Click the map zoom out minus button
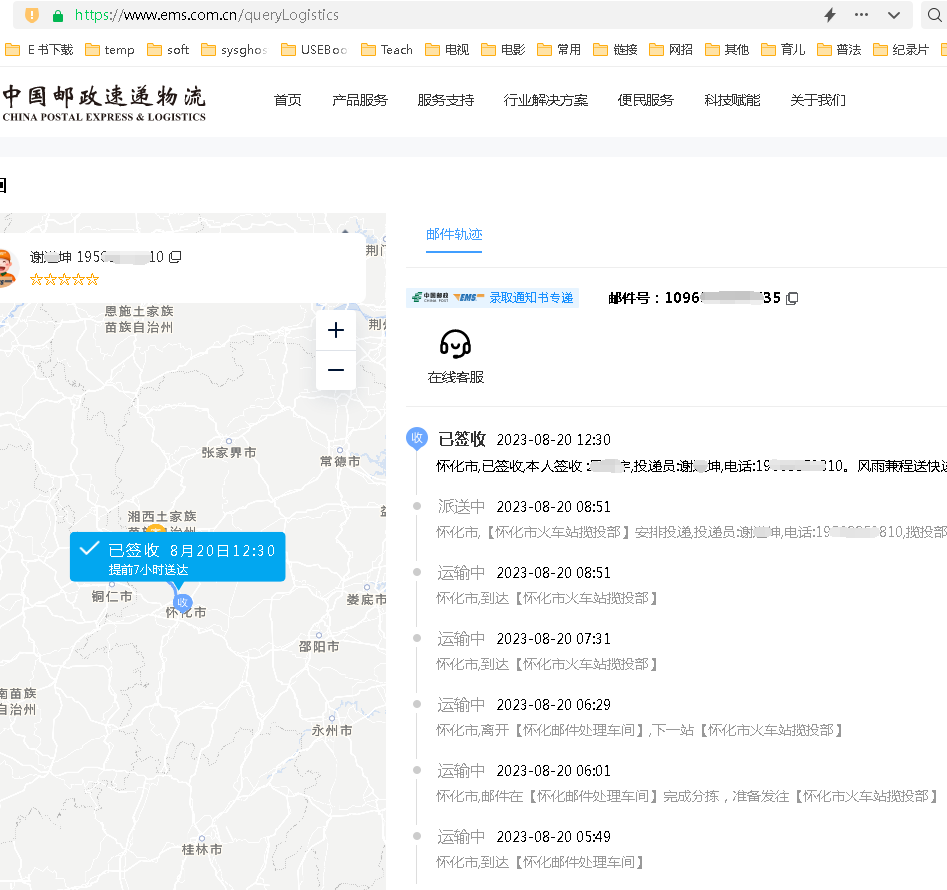Image resolution: width=947 pixels, height=890 pixels. (336, 371)
